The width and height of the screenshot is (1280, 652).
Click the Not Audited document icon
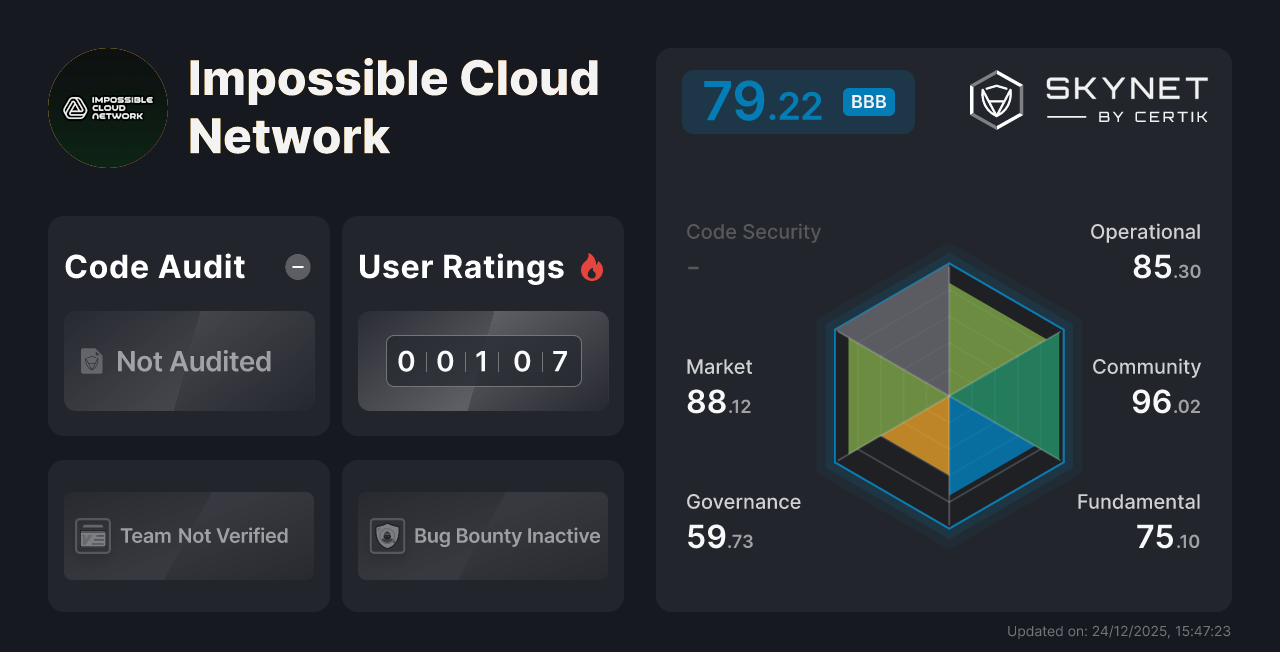[x=92, y=361]
